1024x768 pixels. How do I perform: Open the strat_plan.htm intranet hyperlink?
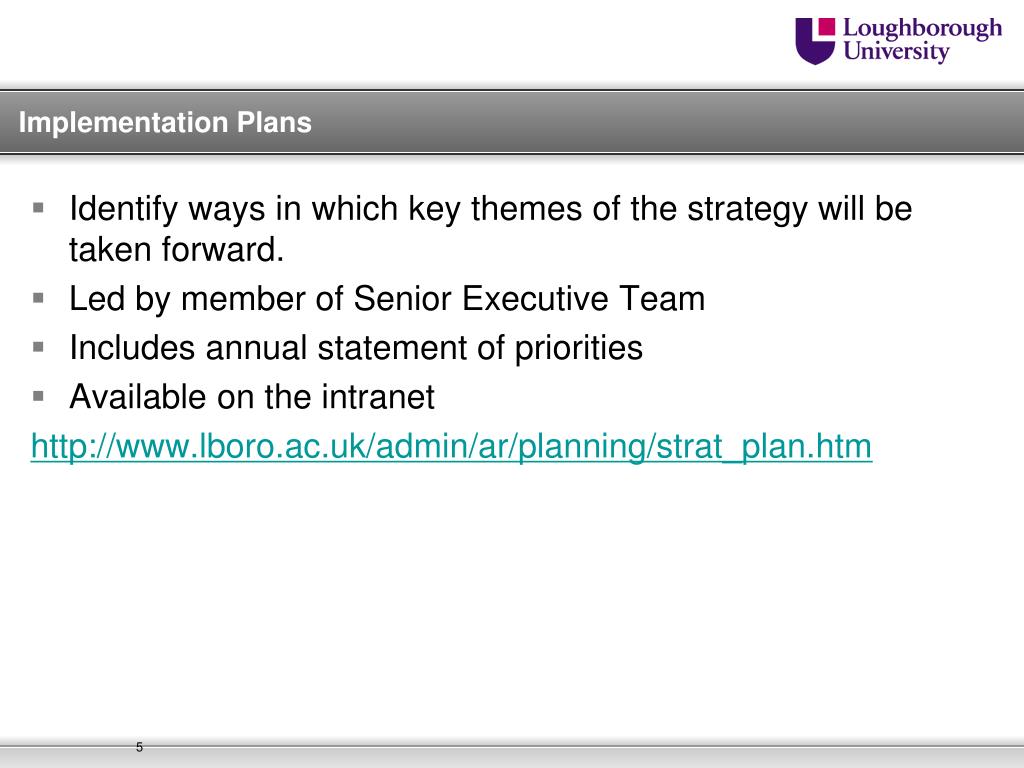[451, 447]
